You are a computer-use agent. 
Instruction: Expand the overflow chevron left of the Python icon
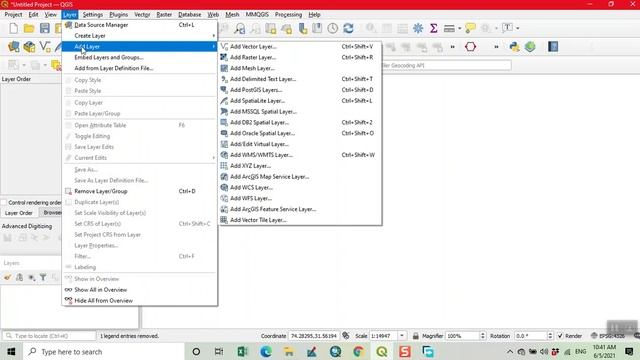pos(496,47)
